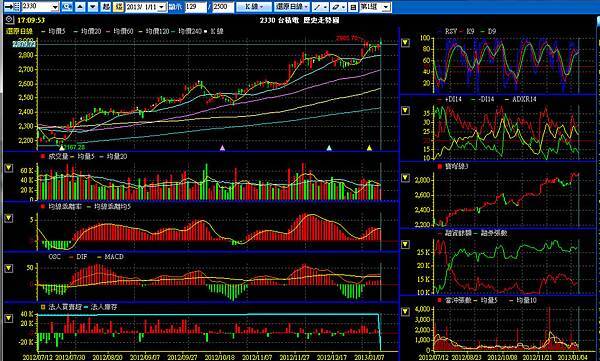Click the 成交量 red legend square

43,157
